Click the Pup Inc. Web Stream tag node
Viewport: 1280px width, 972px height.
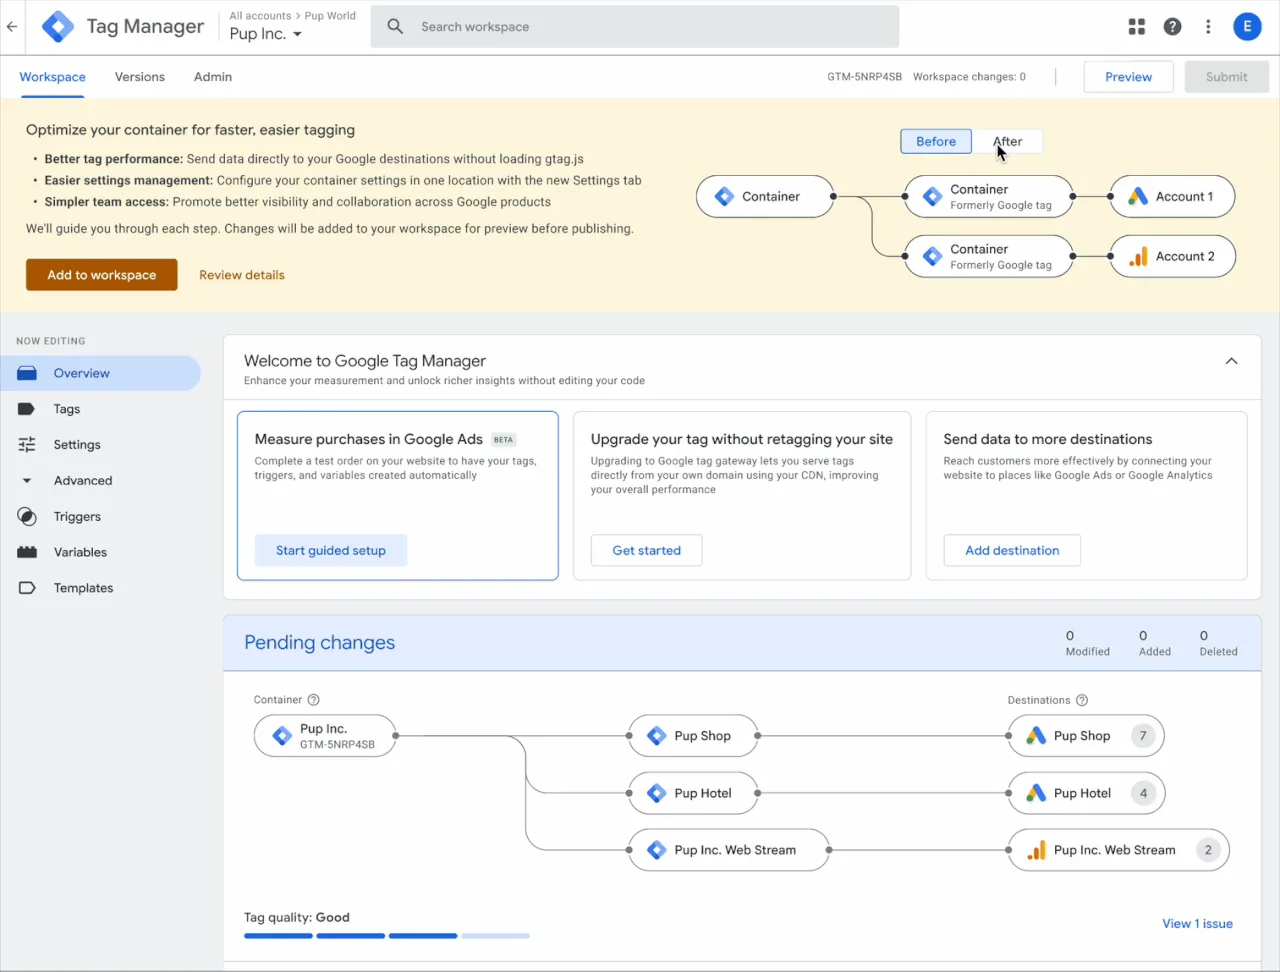click(x=729, y=850)
